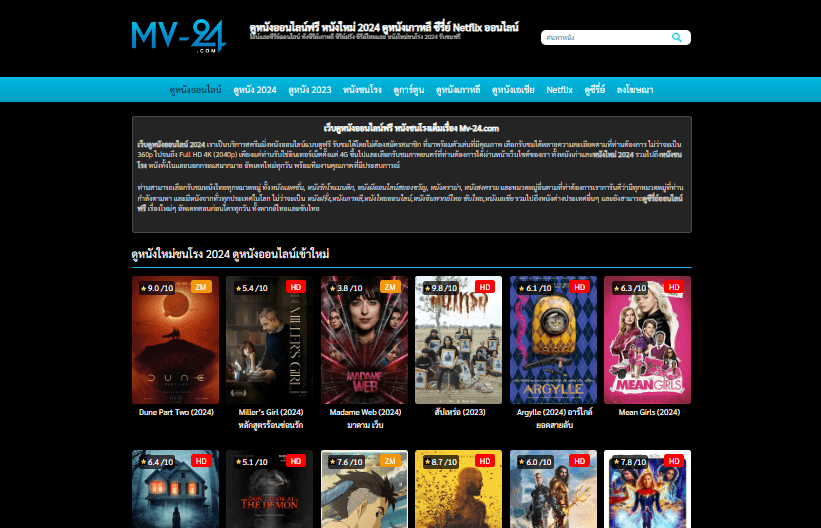Image resolution: width=821 pixels, height=528 pixels.
Task: Open the yellow poster rated 8.7/10
Action: click(x=459, y=489)
